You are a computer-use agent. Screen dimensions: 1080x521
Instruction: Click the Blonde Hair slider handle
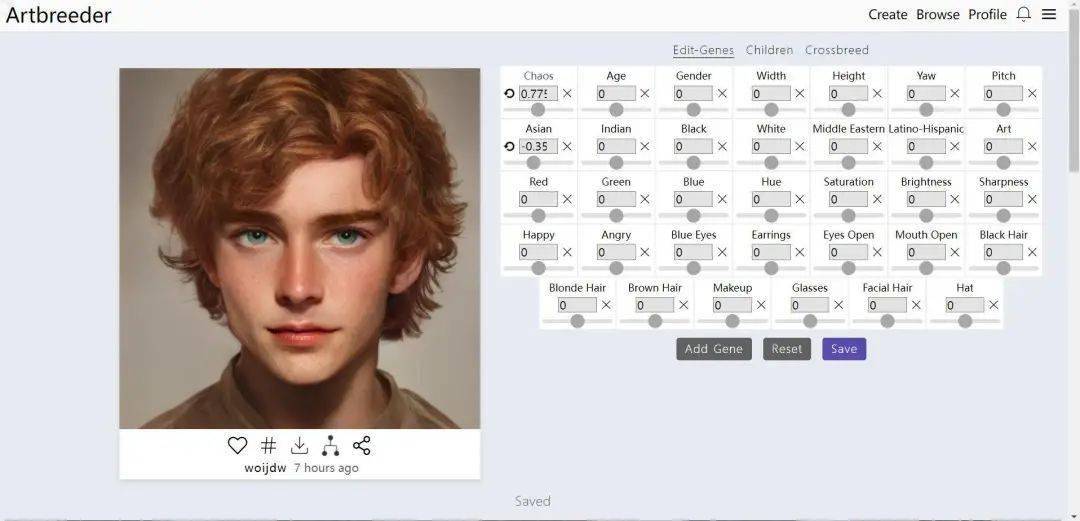coord(577,321)
